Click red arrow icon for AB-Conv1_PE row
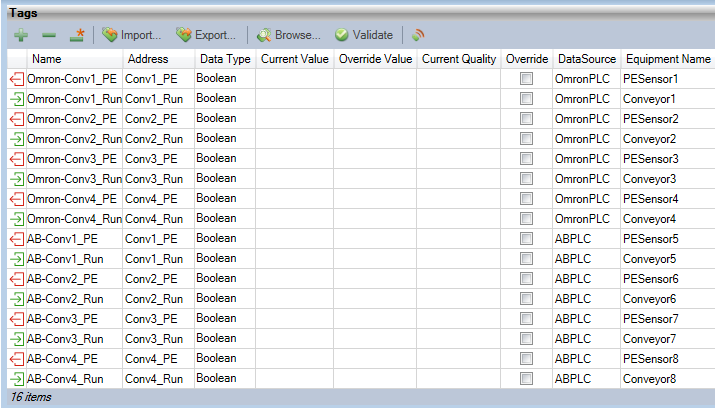Screen dimensions: 715x408 [17, 239]
